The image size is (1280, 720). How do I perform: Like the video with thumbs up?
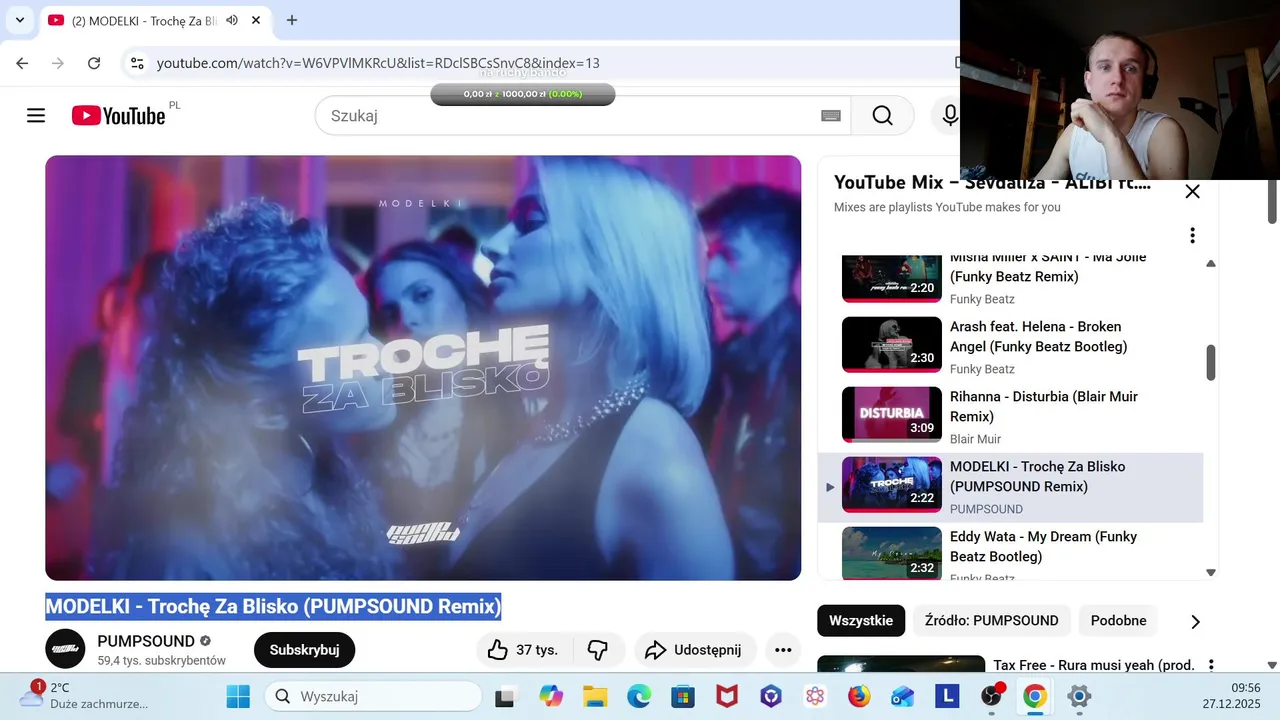click(x=523, y=650)
